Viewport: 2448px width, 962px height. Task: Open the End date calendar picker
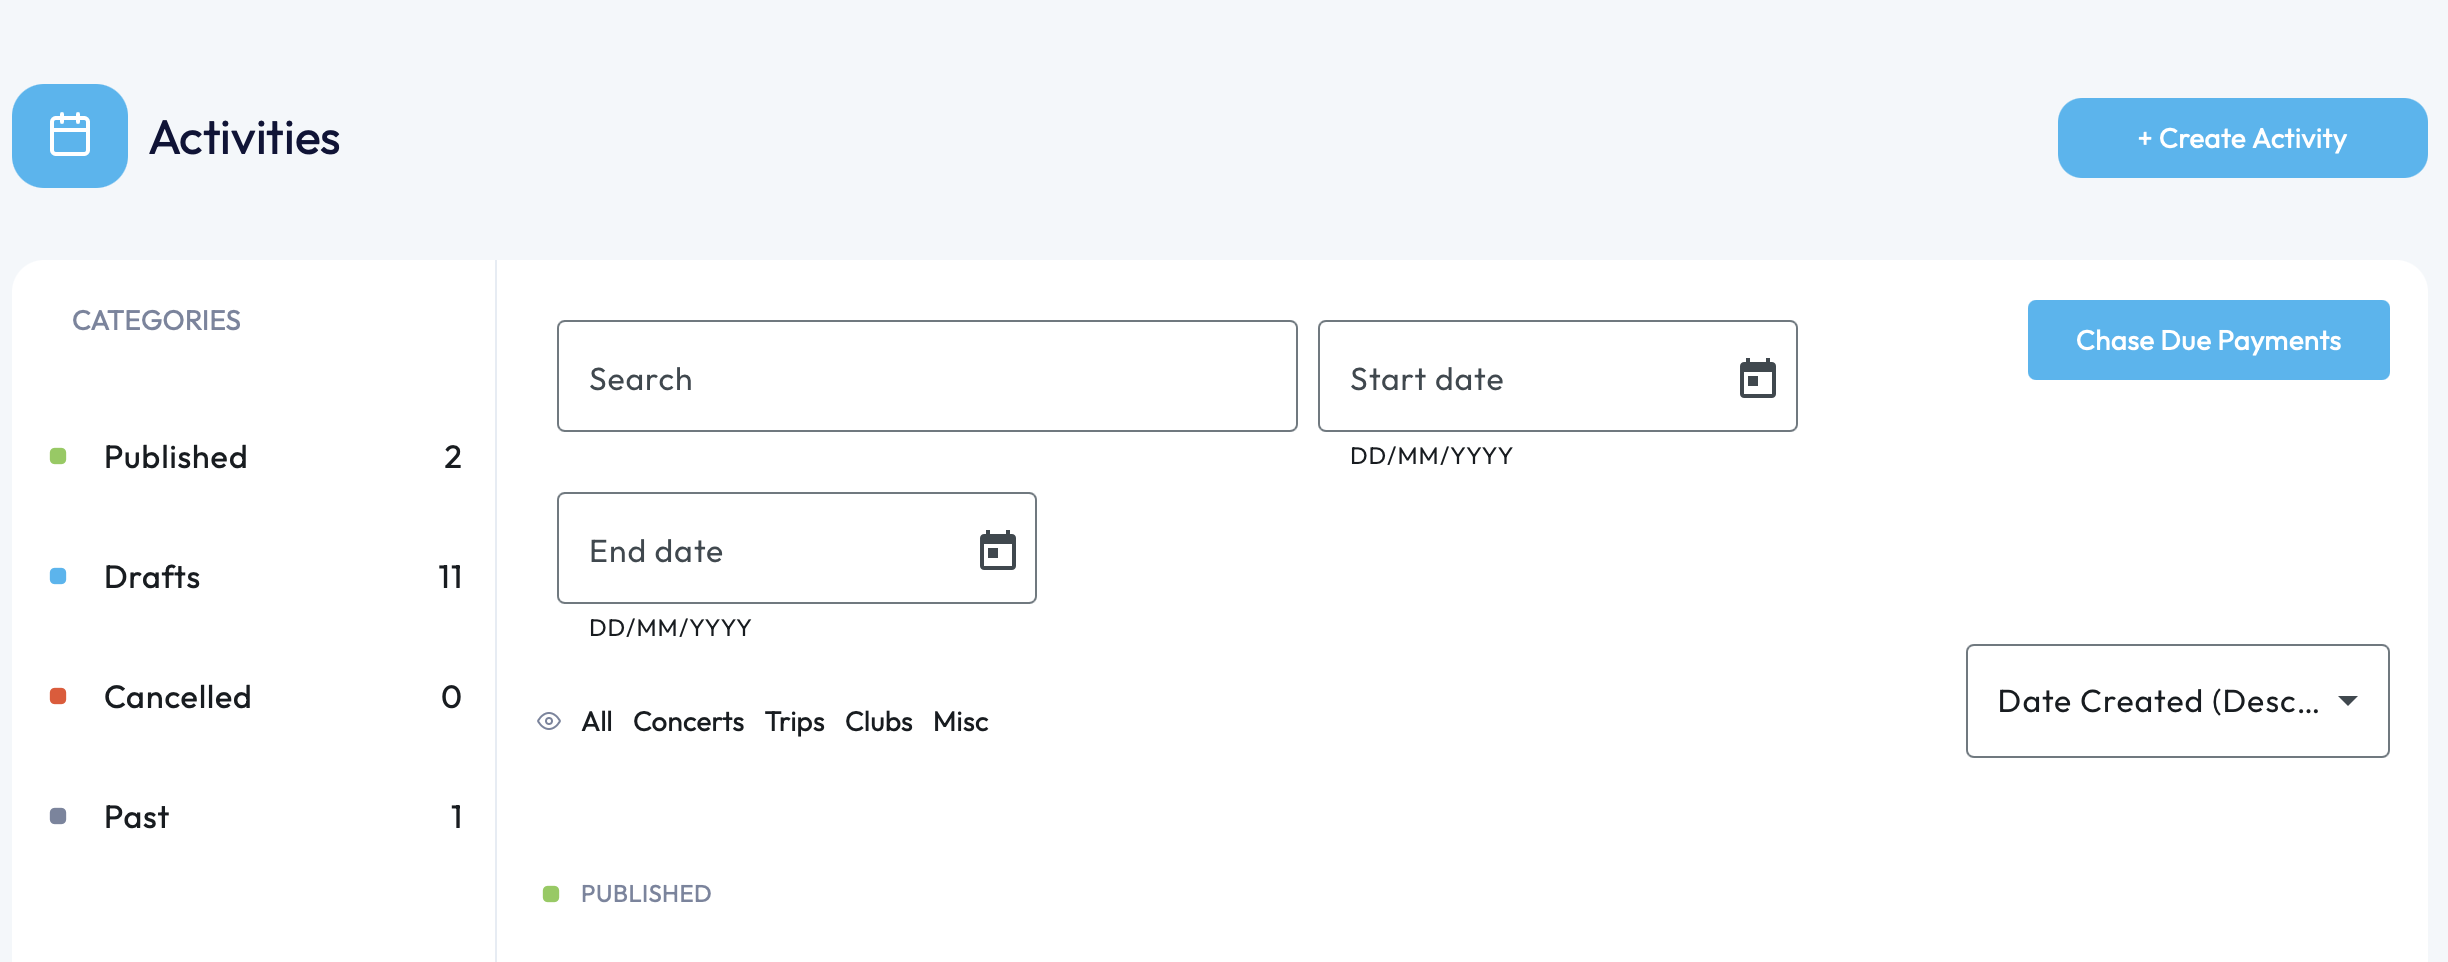(997, 550)
